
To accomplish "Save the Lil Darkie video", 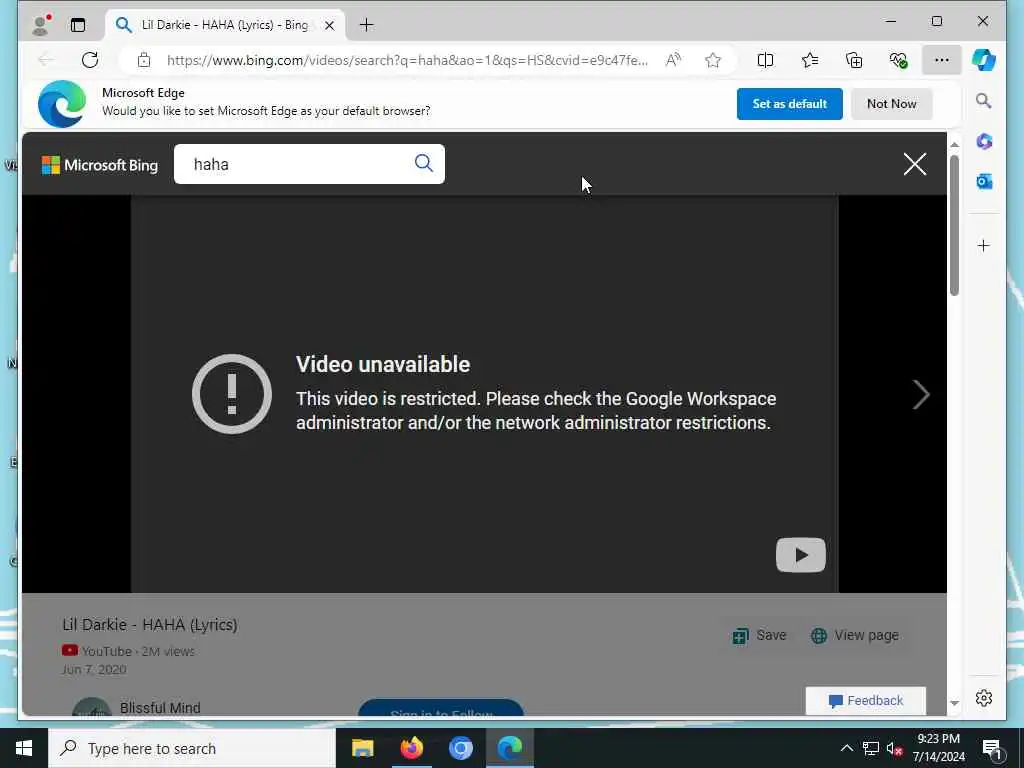I will pyautogui.click(x=760, y=635).
